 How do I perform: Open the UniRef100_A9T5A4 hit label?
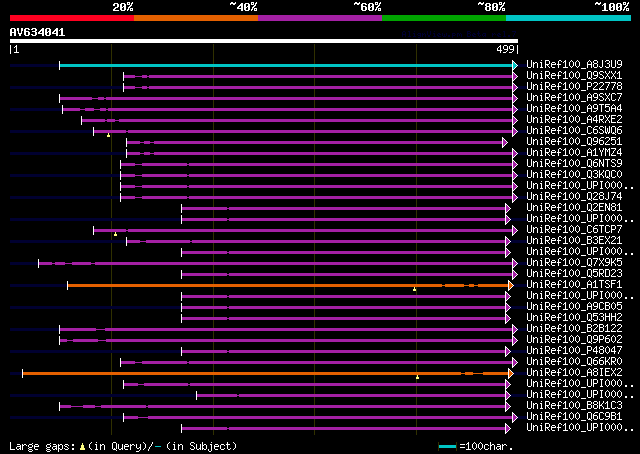574,109
